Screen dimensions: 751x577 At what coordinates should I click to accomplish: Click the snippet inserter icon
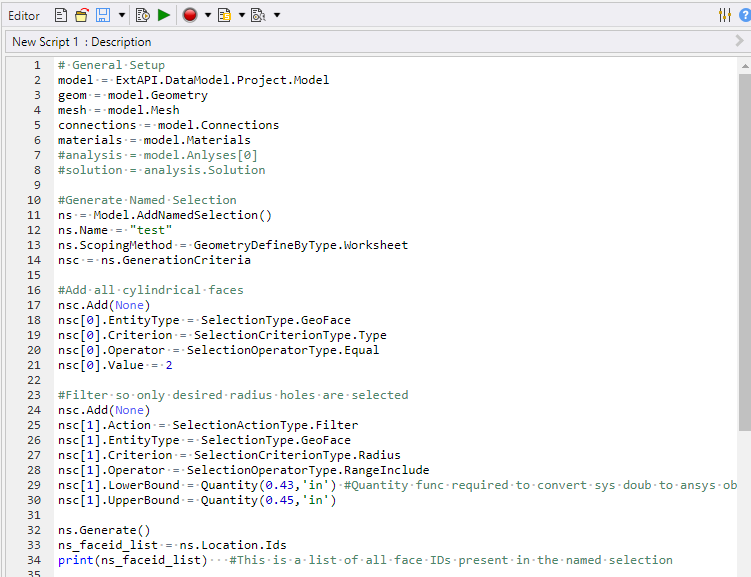[225, 15]
